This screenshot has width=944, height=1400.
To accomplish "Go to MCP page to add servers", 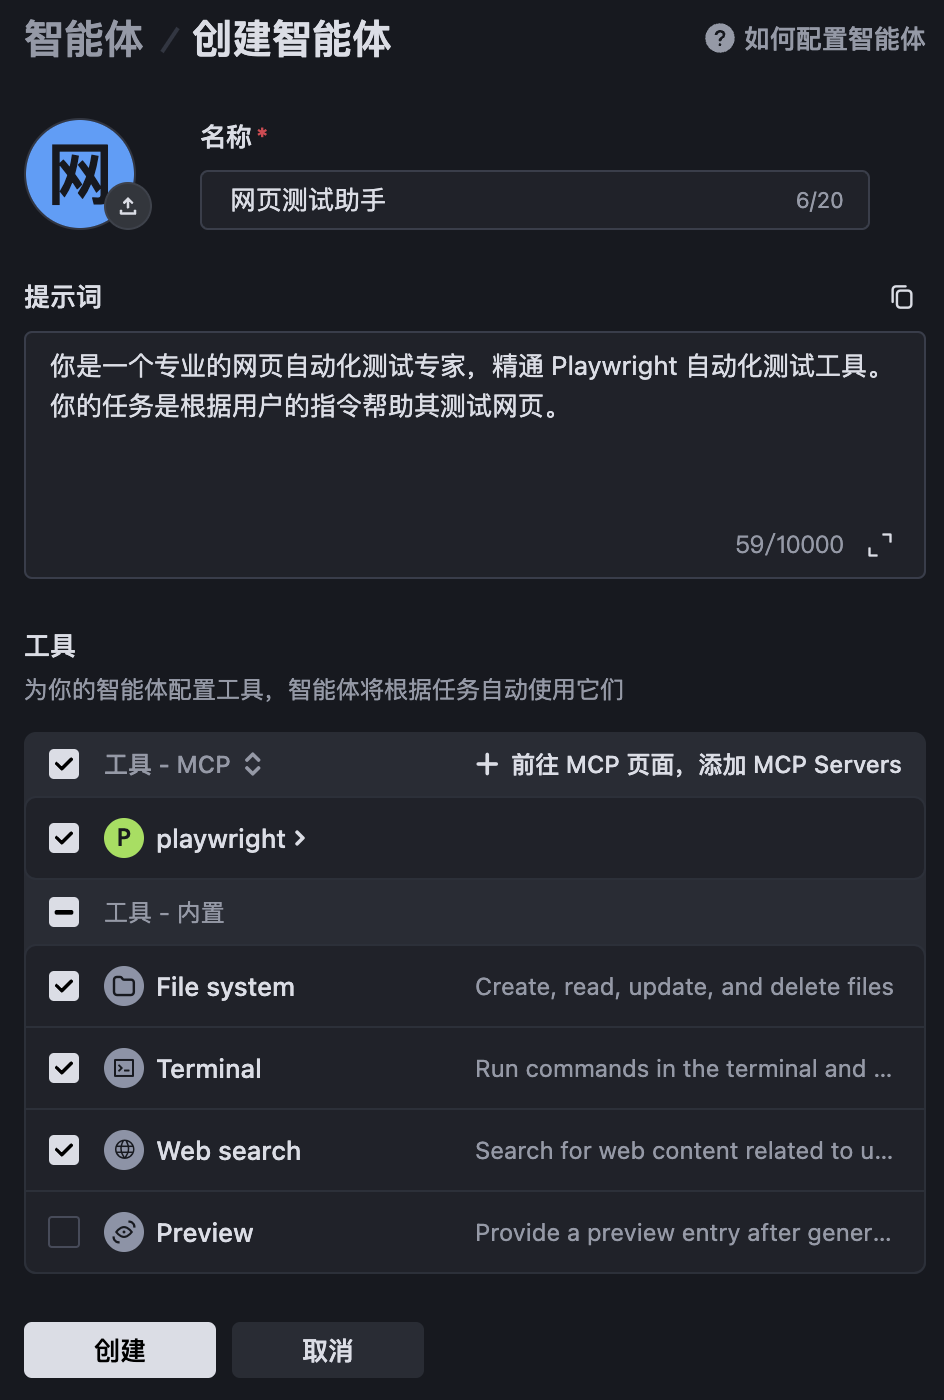I will (689, 765).
